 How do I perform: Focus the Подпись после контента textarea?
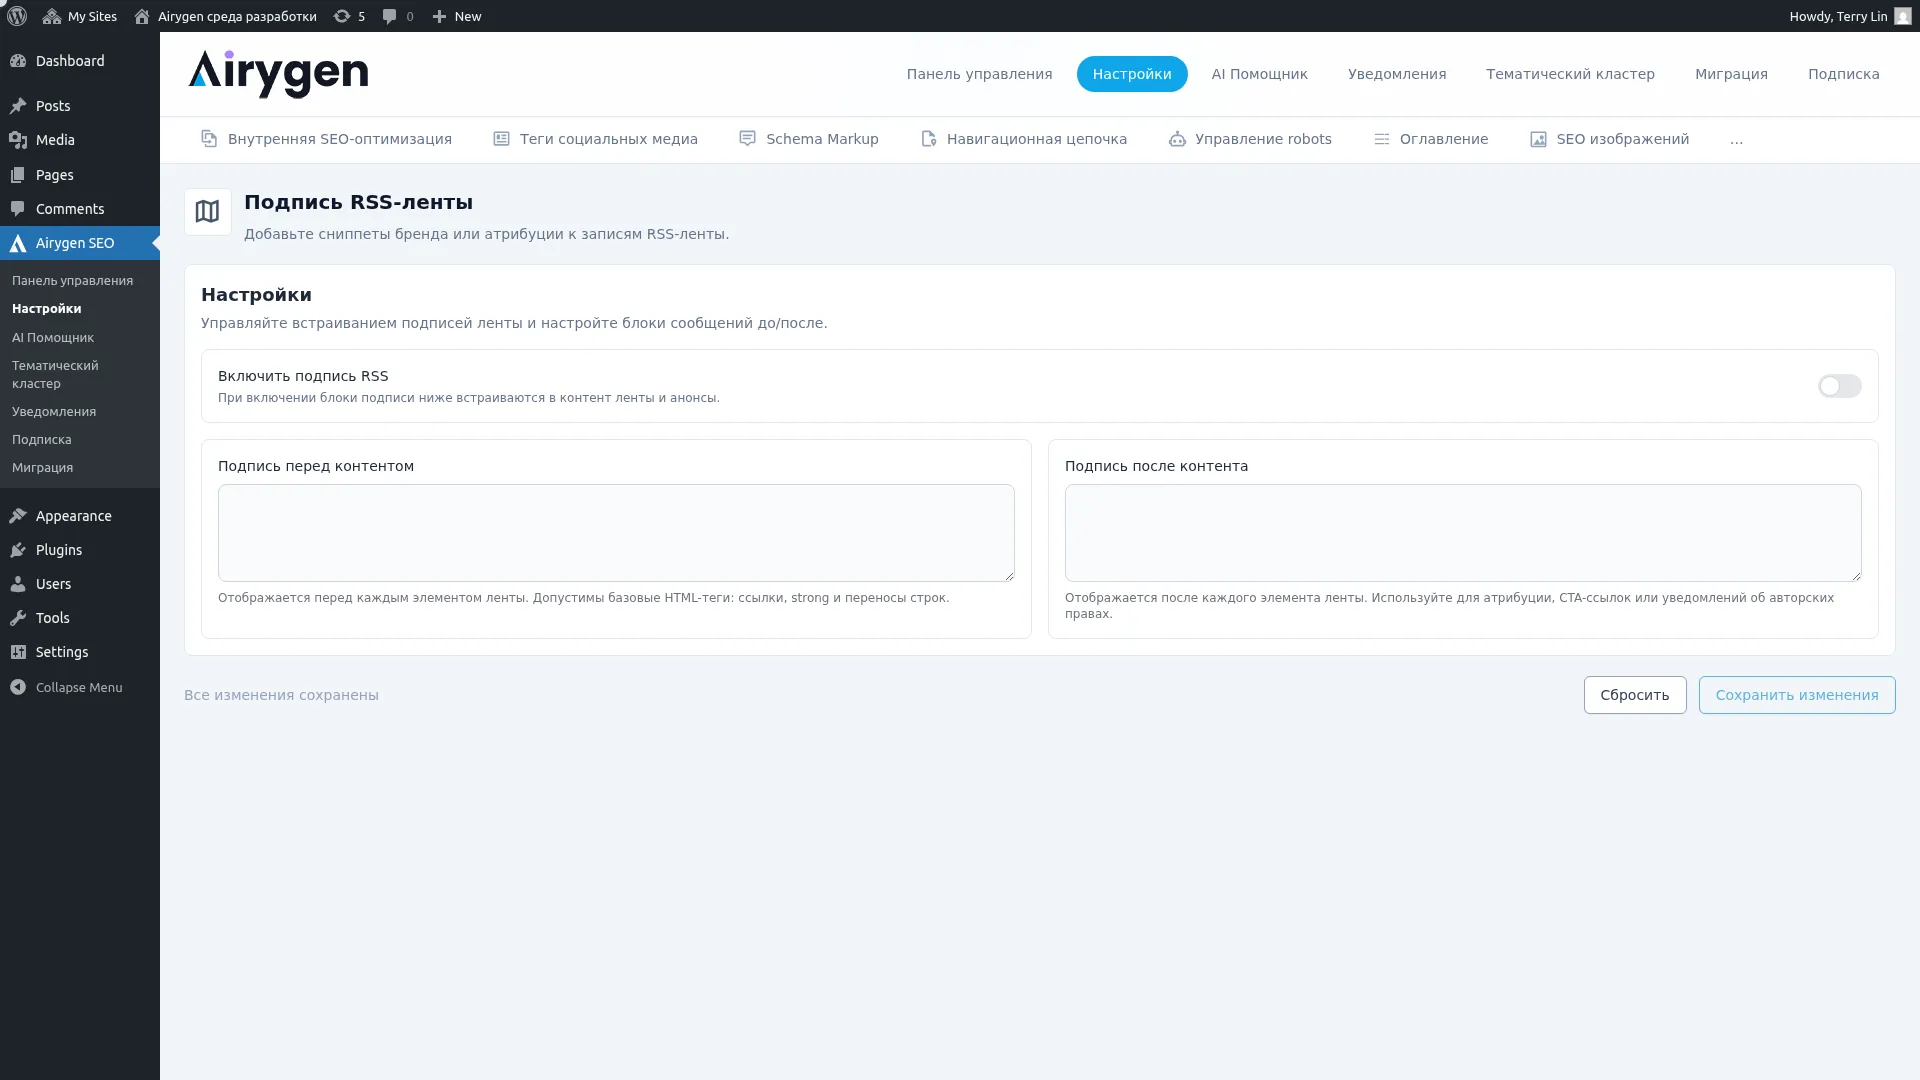click(x=1462, y=533)
